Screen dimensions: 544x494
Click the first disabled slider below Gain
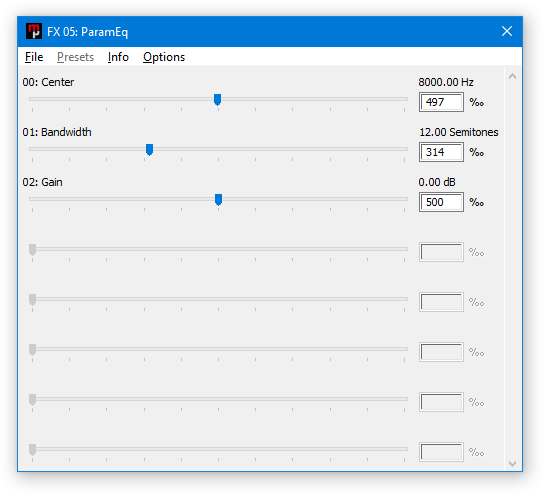(219, 249)
